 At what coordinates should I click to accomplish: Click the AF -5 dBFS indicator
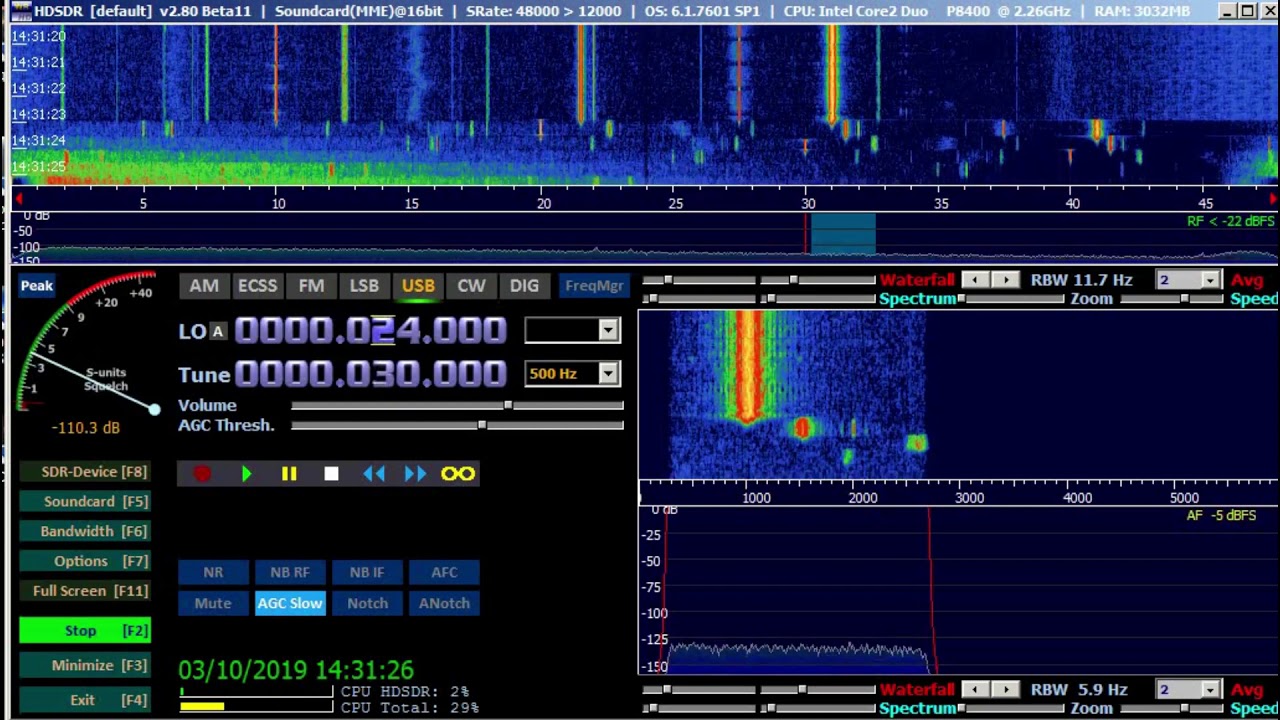[x=1221, y=516]
